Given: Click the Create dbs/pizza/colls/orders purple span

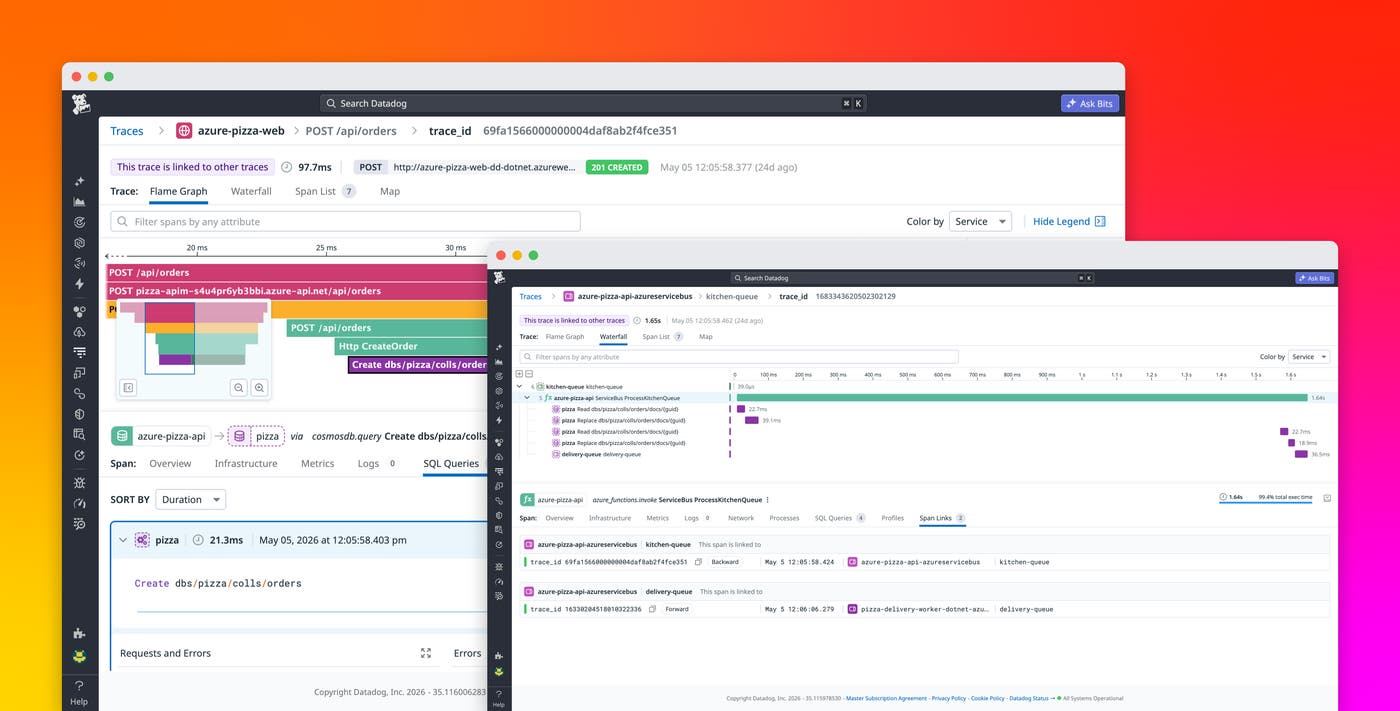Looking at the screenshot, I should click(x=418, y=365).
